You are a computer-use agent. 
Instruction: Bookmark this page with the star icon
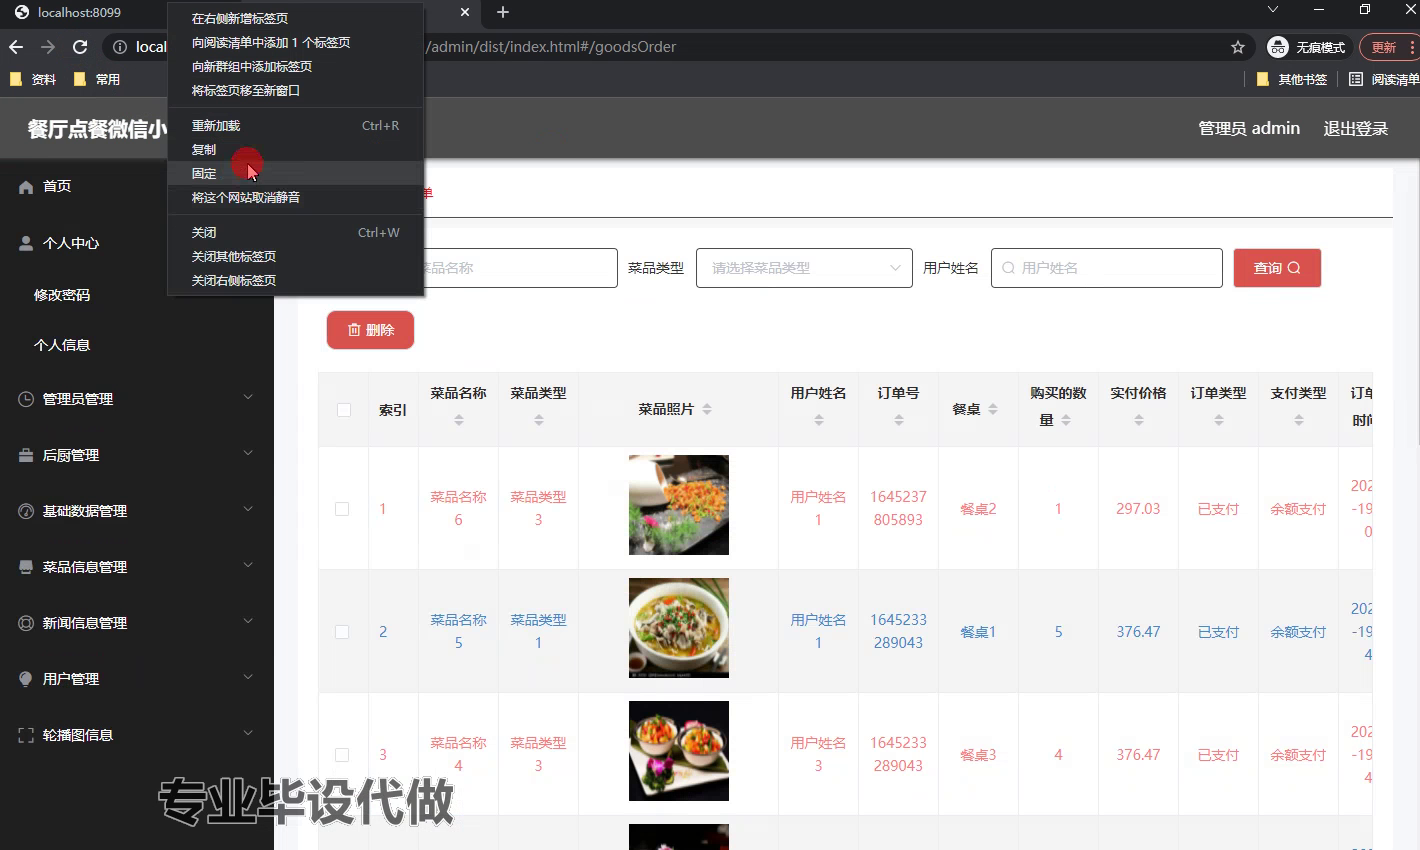[x=1238, y=47]
